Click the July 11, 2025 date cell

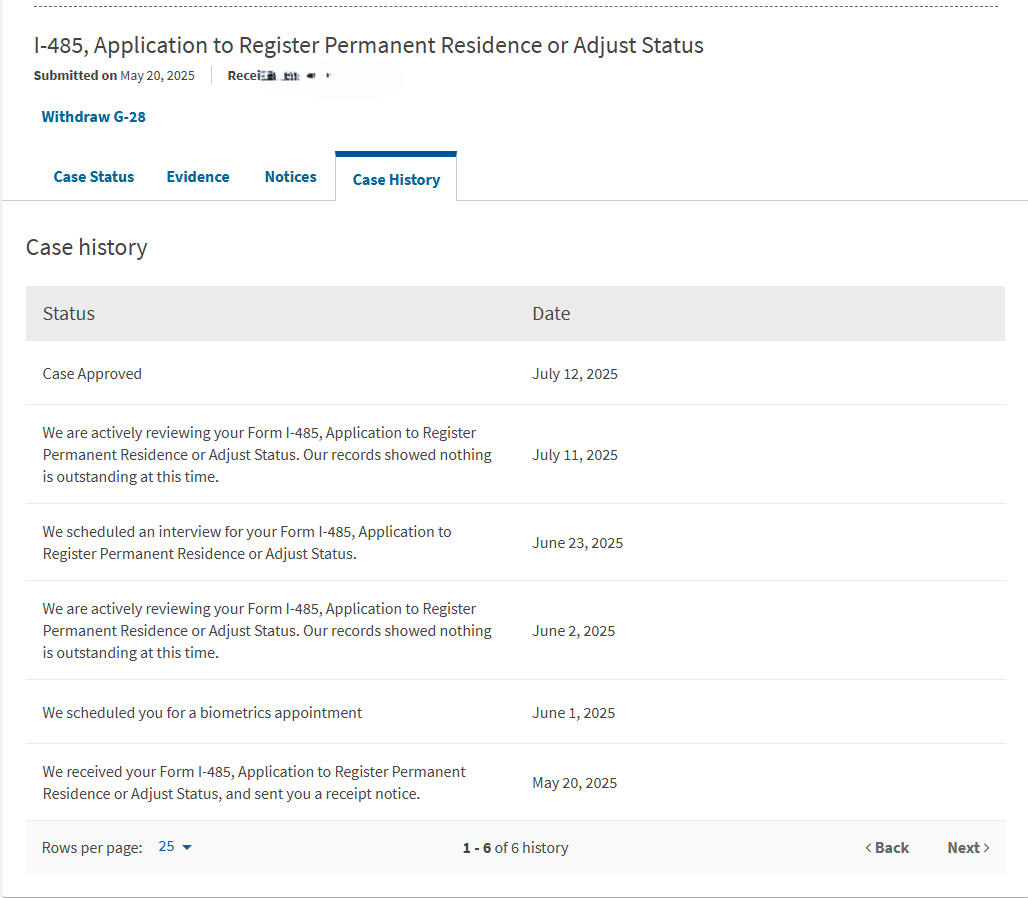[575, 455]
